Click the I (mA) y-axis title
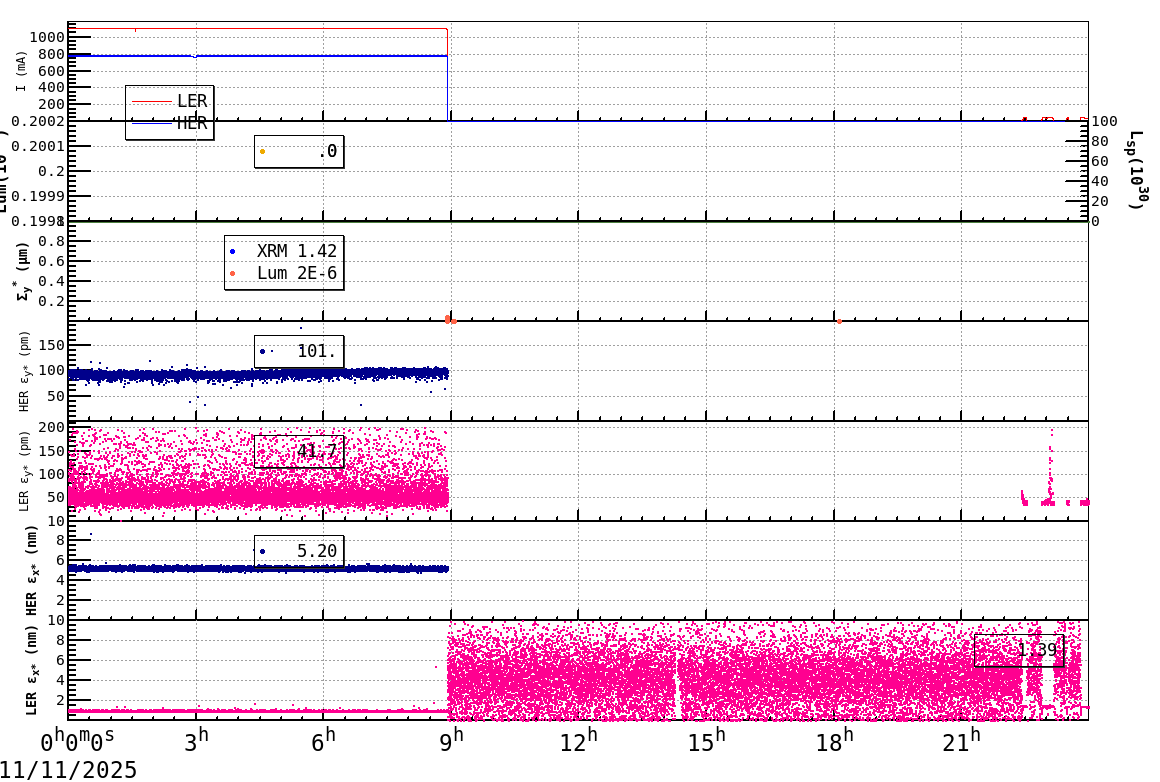The width and height of the screenshot is (1160, 782). coord(21,72)
